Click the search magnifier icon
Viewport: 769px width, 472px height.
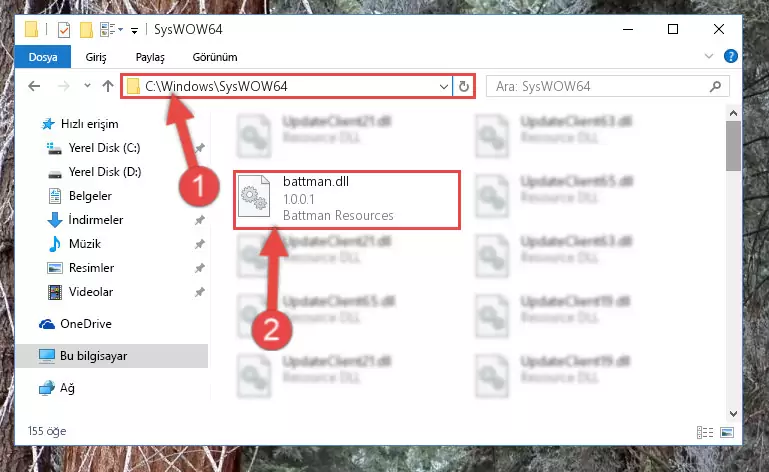[716, 87]
